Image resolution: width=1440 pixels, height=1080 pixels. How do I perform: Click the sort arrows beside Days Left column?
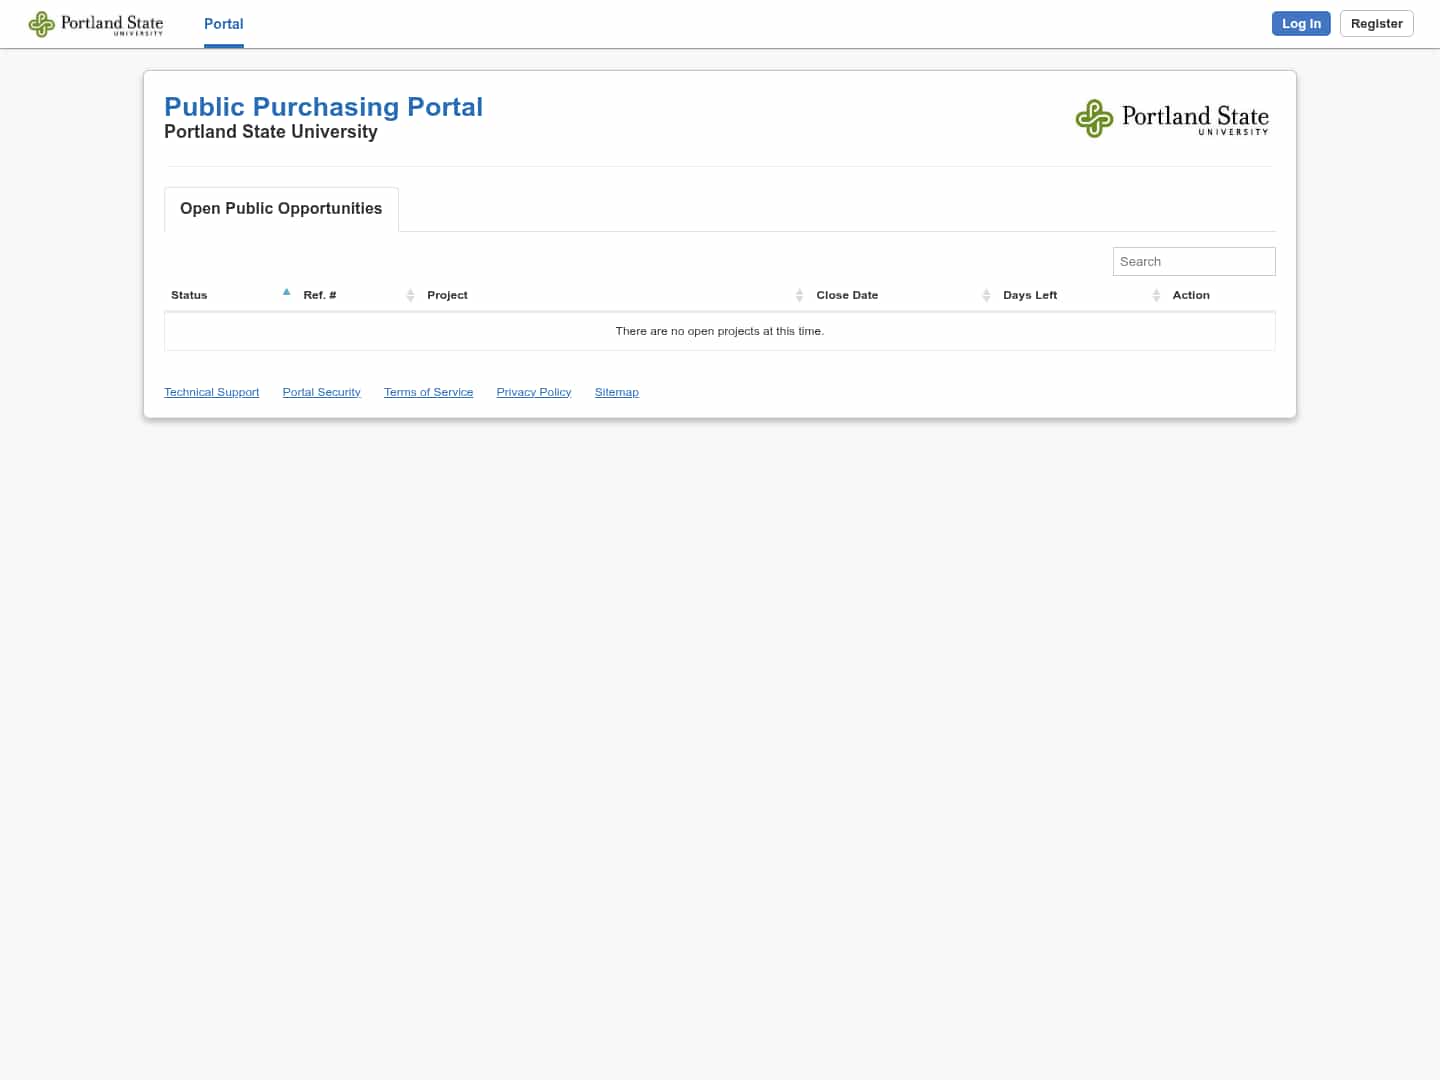pos(1156,295)
